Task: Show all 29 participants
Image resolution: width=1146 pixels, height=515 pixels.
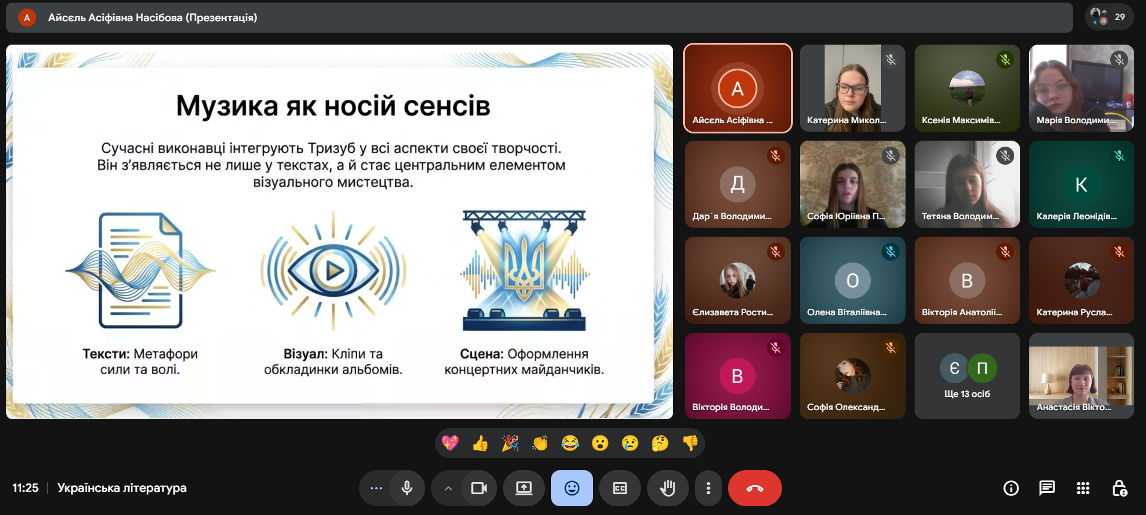Action: tap(1109, 17)
